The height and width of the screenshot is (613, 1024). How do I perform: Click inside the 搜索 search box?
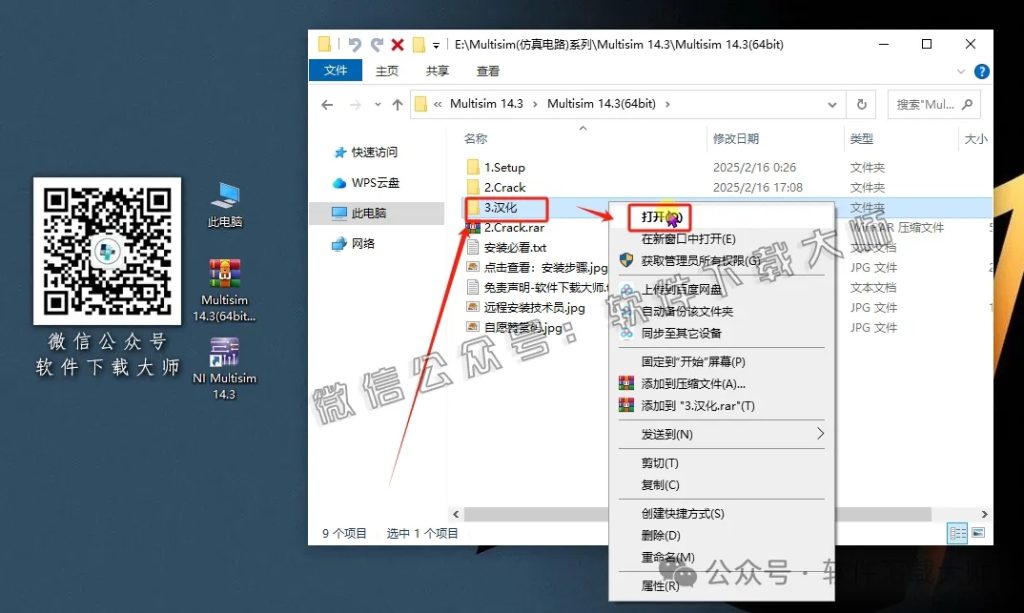coord(930,104)
